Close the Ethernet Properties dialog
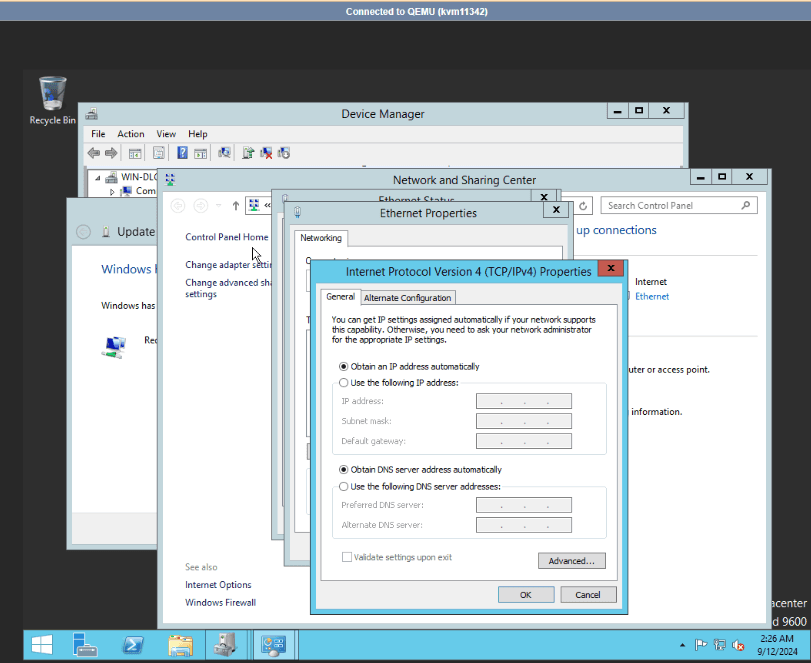Viewport: 811px width, 663px height. [557, 210]
